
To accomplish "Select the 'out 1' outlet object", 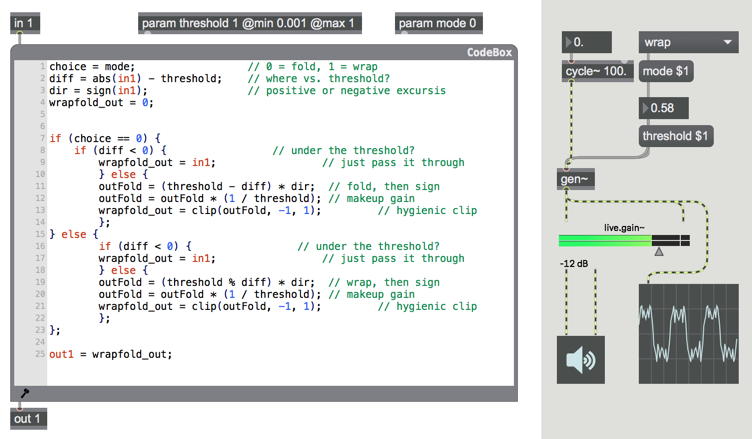I will pos(29,419).
